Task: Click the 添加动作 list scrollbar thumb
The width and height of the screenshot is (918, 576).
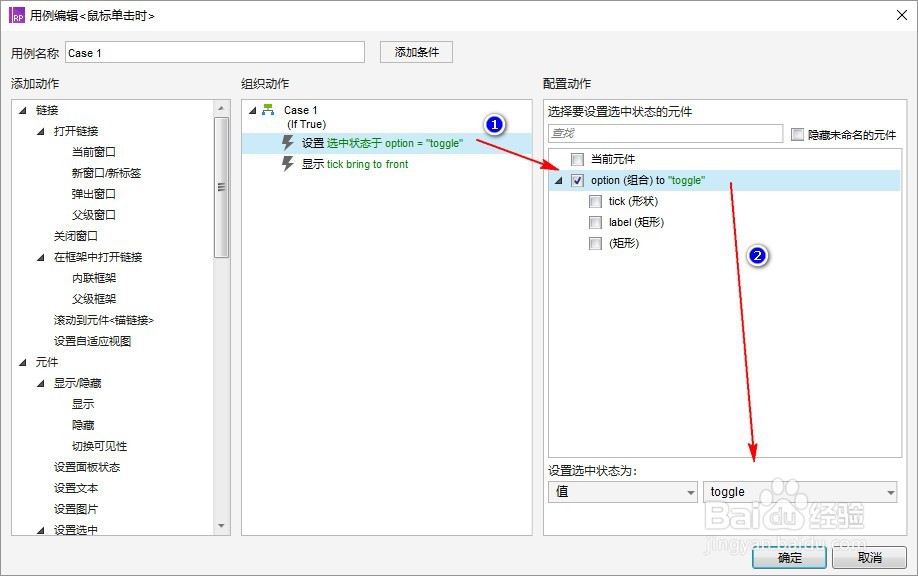Action: point(221,187)
